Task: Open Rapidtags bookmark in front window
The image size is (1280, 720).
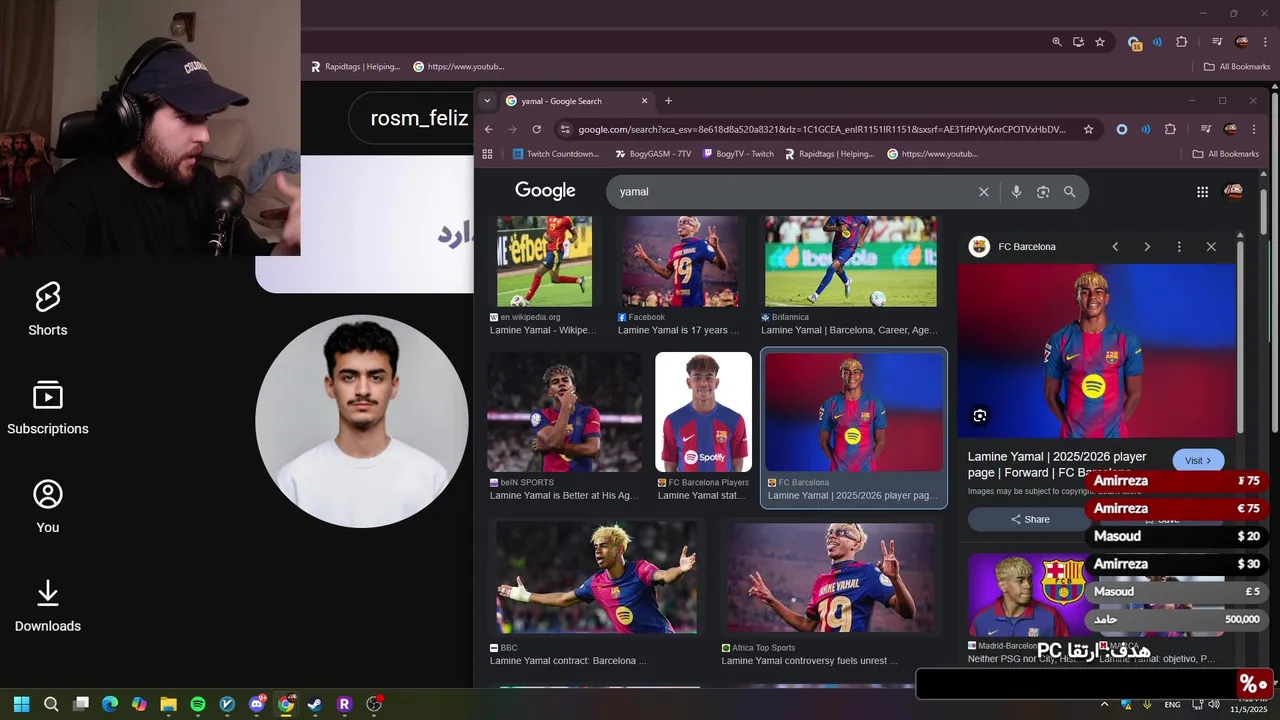Action: (x=830, y=154)
